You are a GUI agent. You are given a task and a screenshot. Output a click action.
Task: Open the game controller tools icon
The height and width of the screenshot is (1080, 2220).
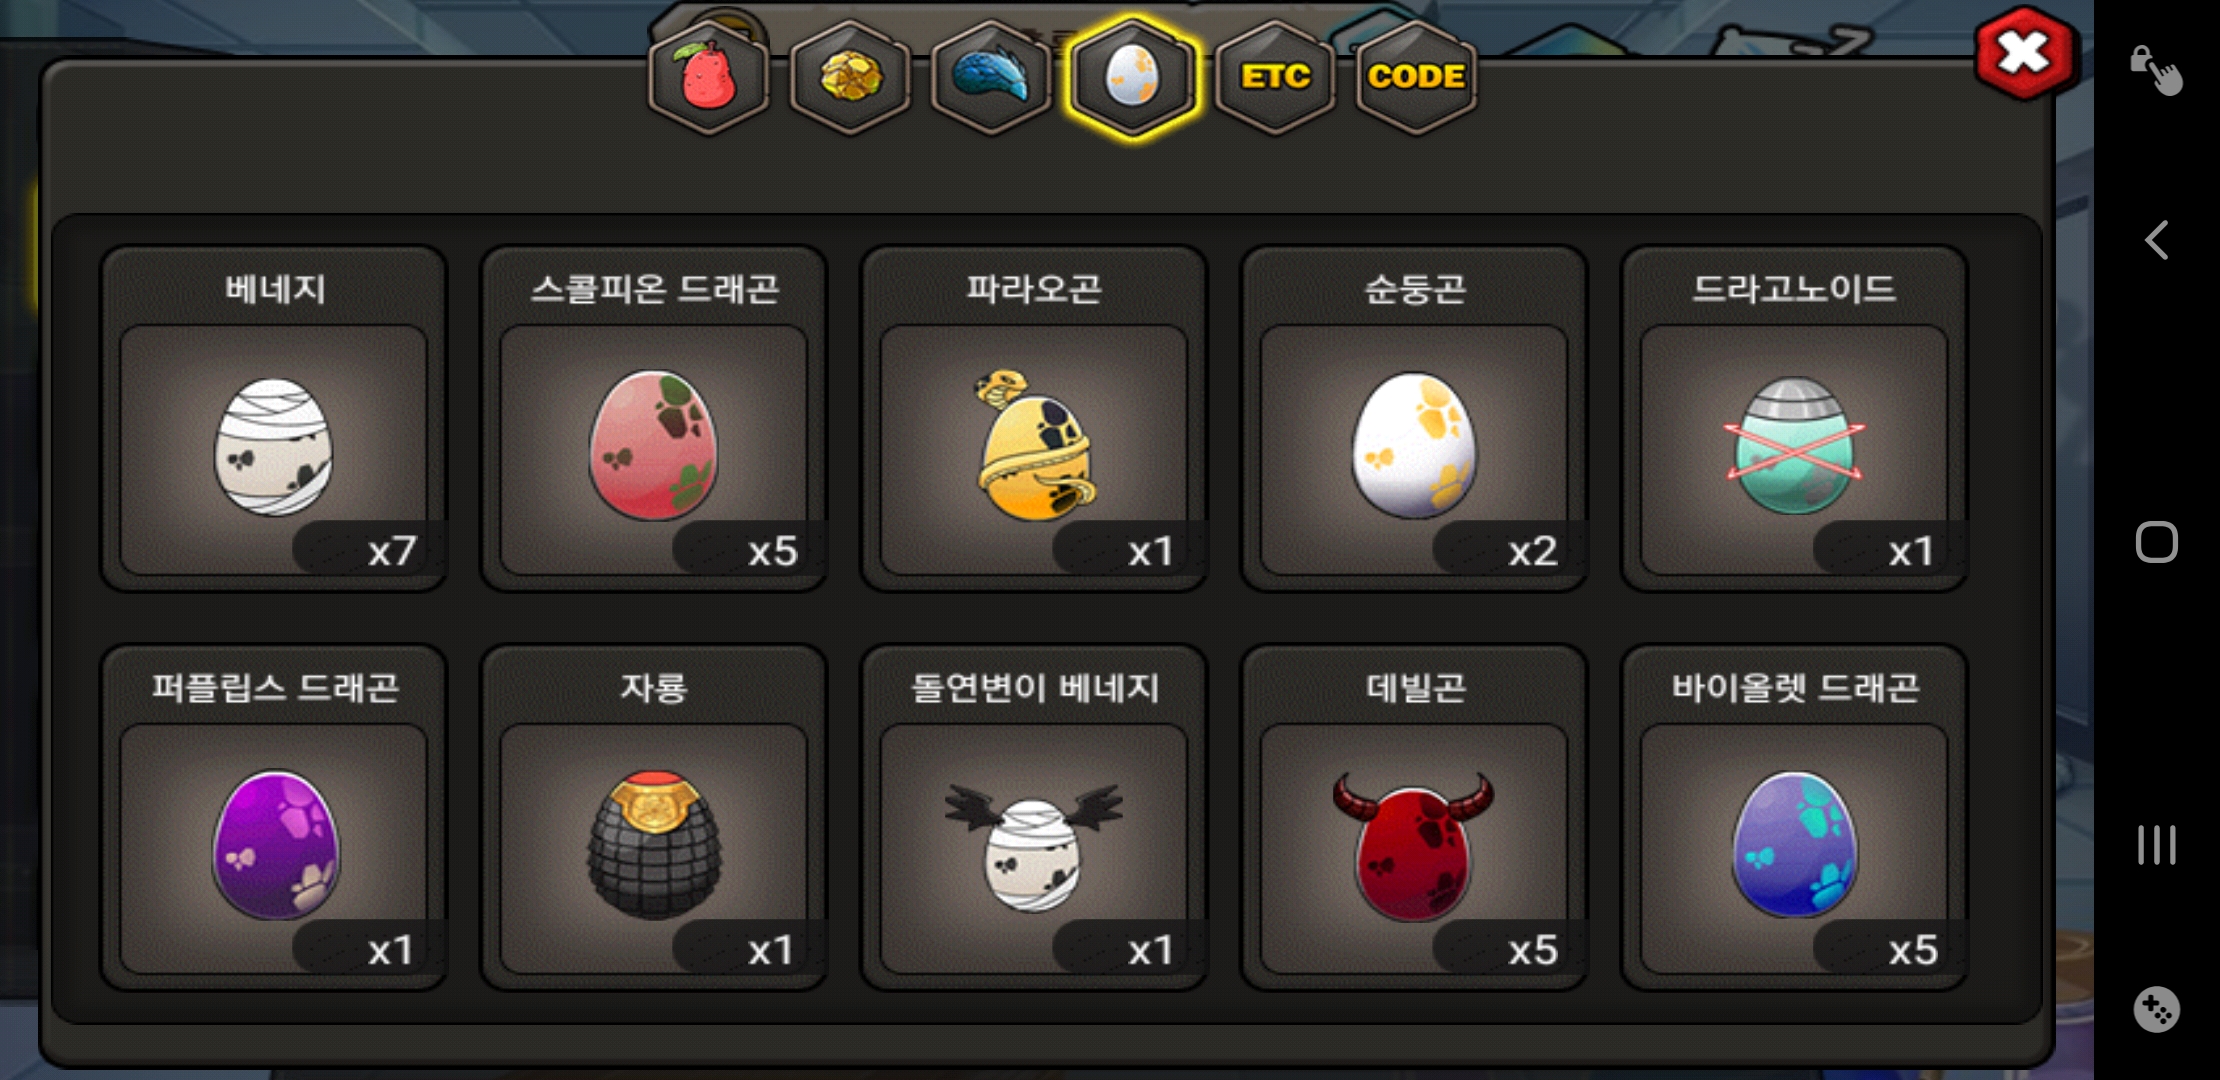(2156, 1010)
